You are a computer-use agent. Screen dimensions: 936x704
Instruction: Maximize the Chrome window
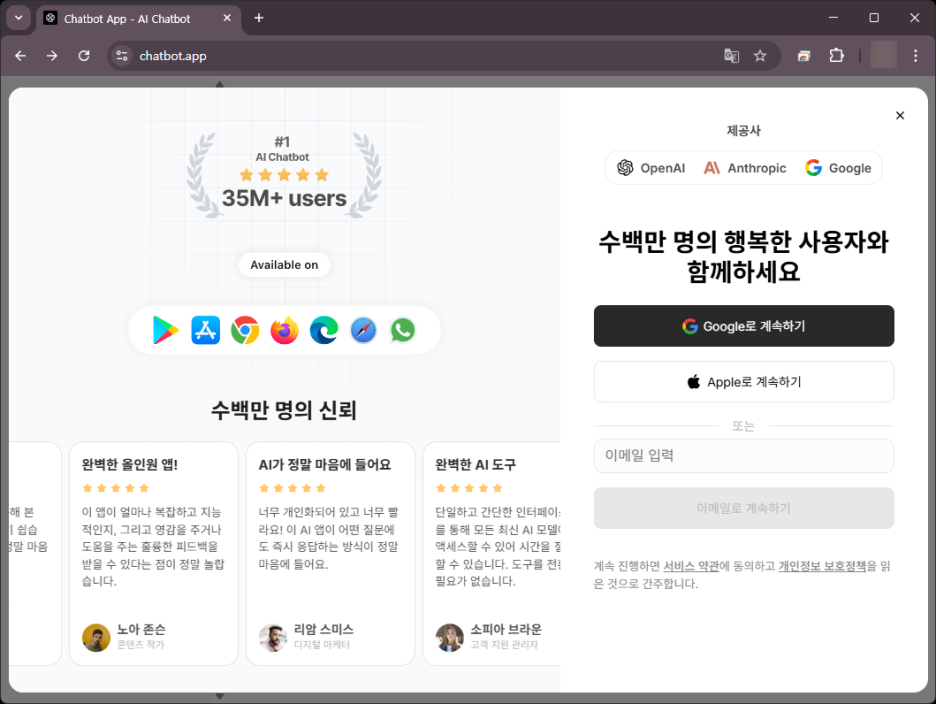tap(874, 18)
